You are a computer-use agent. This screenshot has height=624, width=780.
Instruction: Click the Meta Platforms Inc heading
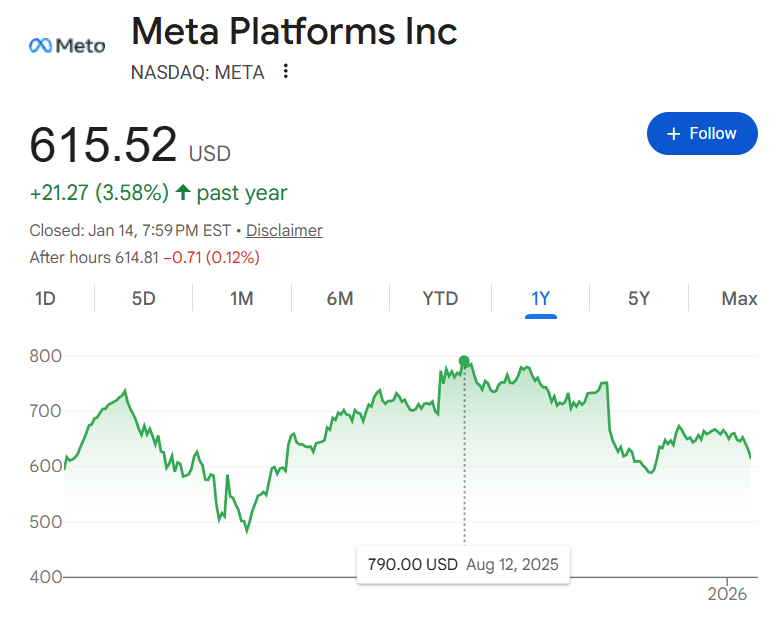[x=294, y=32]
